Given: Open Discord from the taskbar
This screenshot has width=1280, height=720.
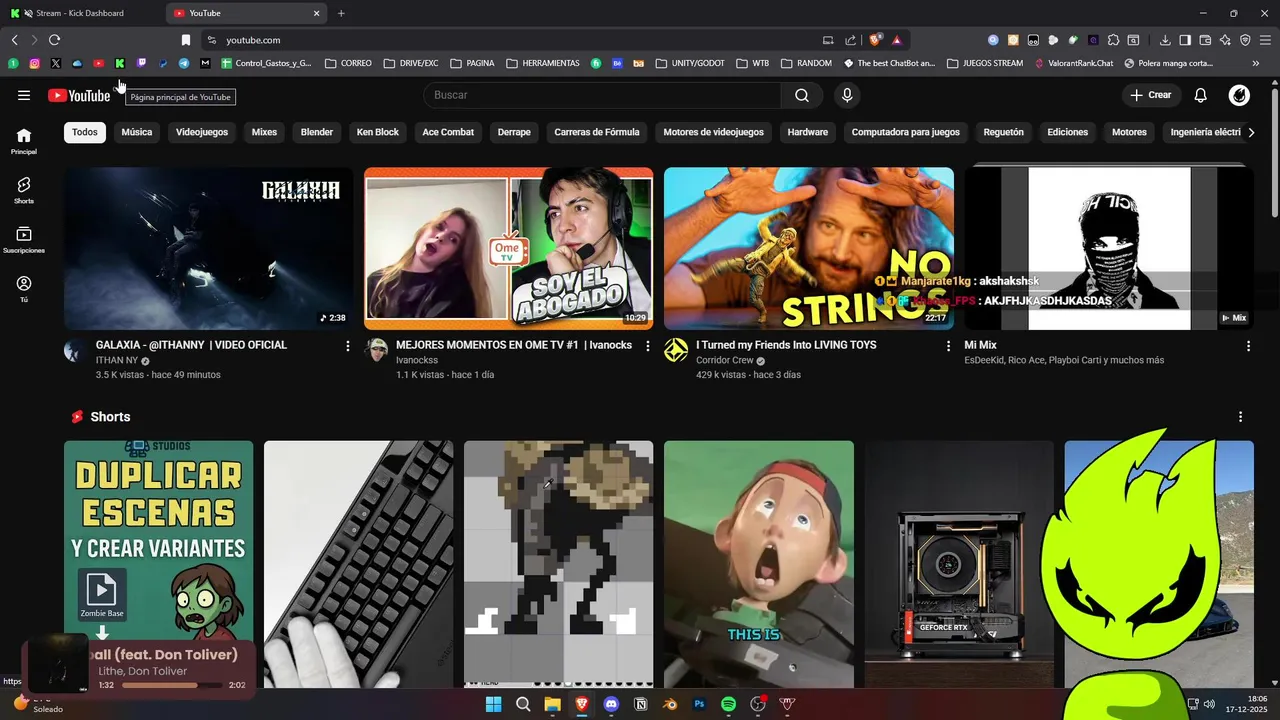Looking at the screenshot, I should click(611, 704).
